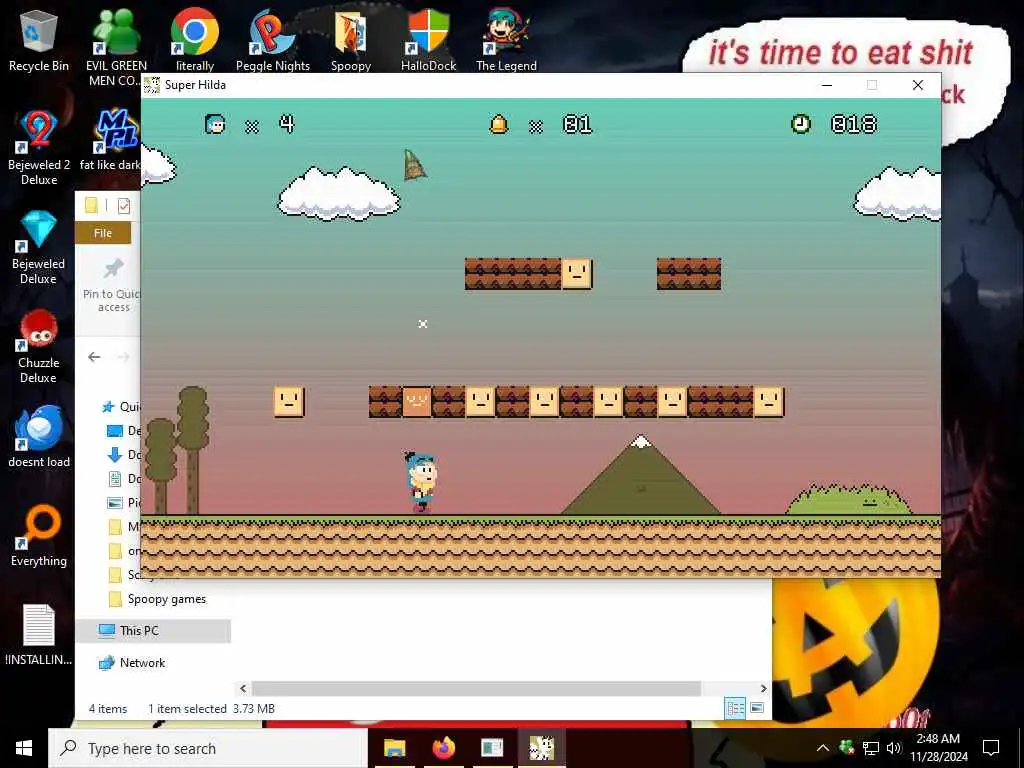Click the checkmark properties icon in Explorer toolbar
1024x768 pixels.
(x=124, y=206)
